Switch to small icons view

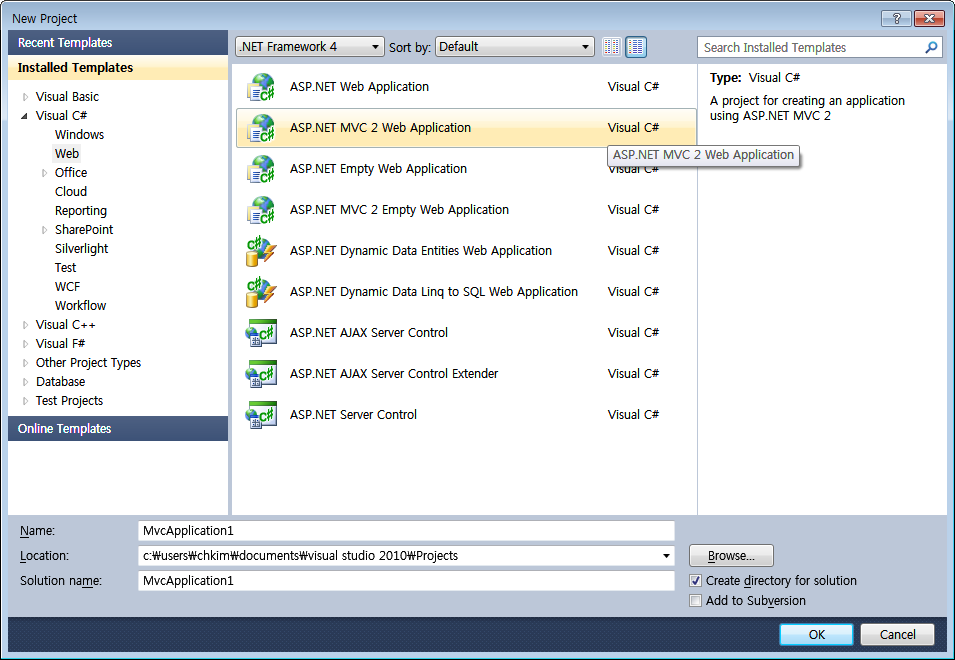point(611,47)
